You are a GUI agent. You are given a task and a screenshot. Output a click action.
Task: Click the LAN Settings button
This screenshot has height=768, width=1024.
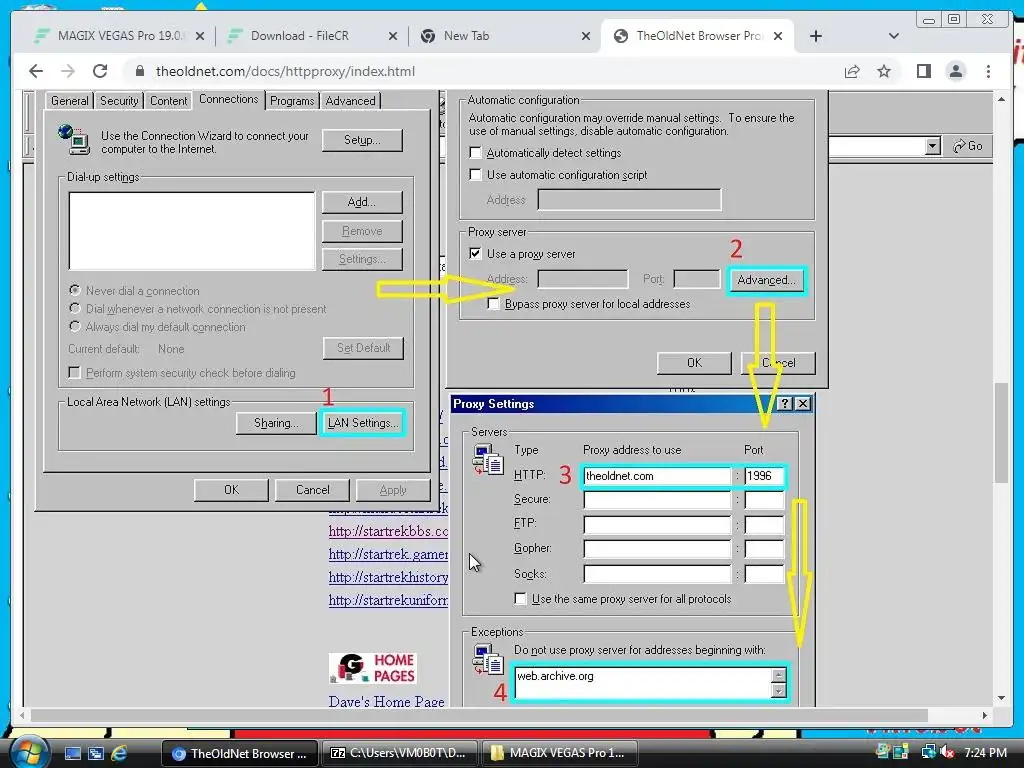(x=362, y=423)
